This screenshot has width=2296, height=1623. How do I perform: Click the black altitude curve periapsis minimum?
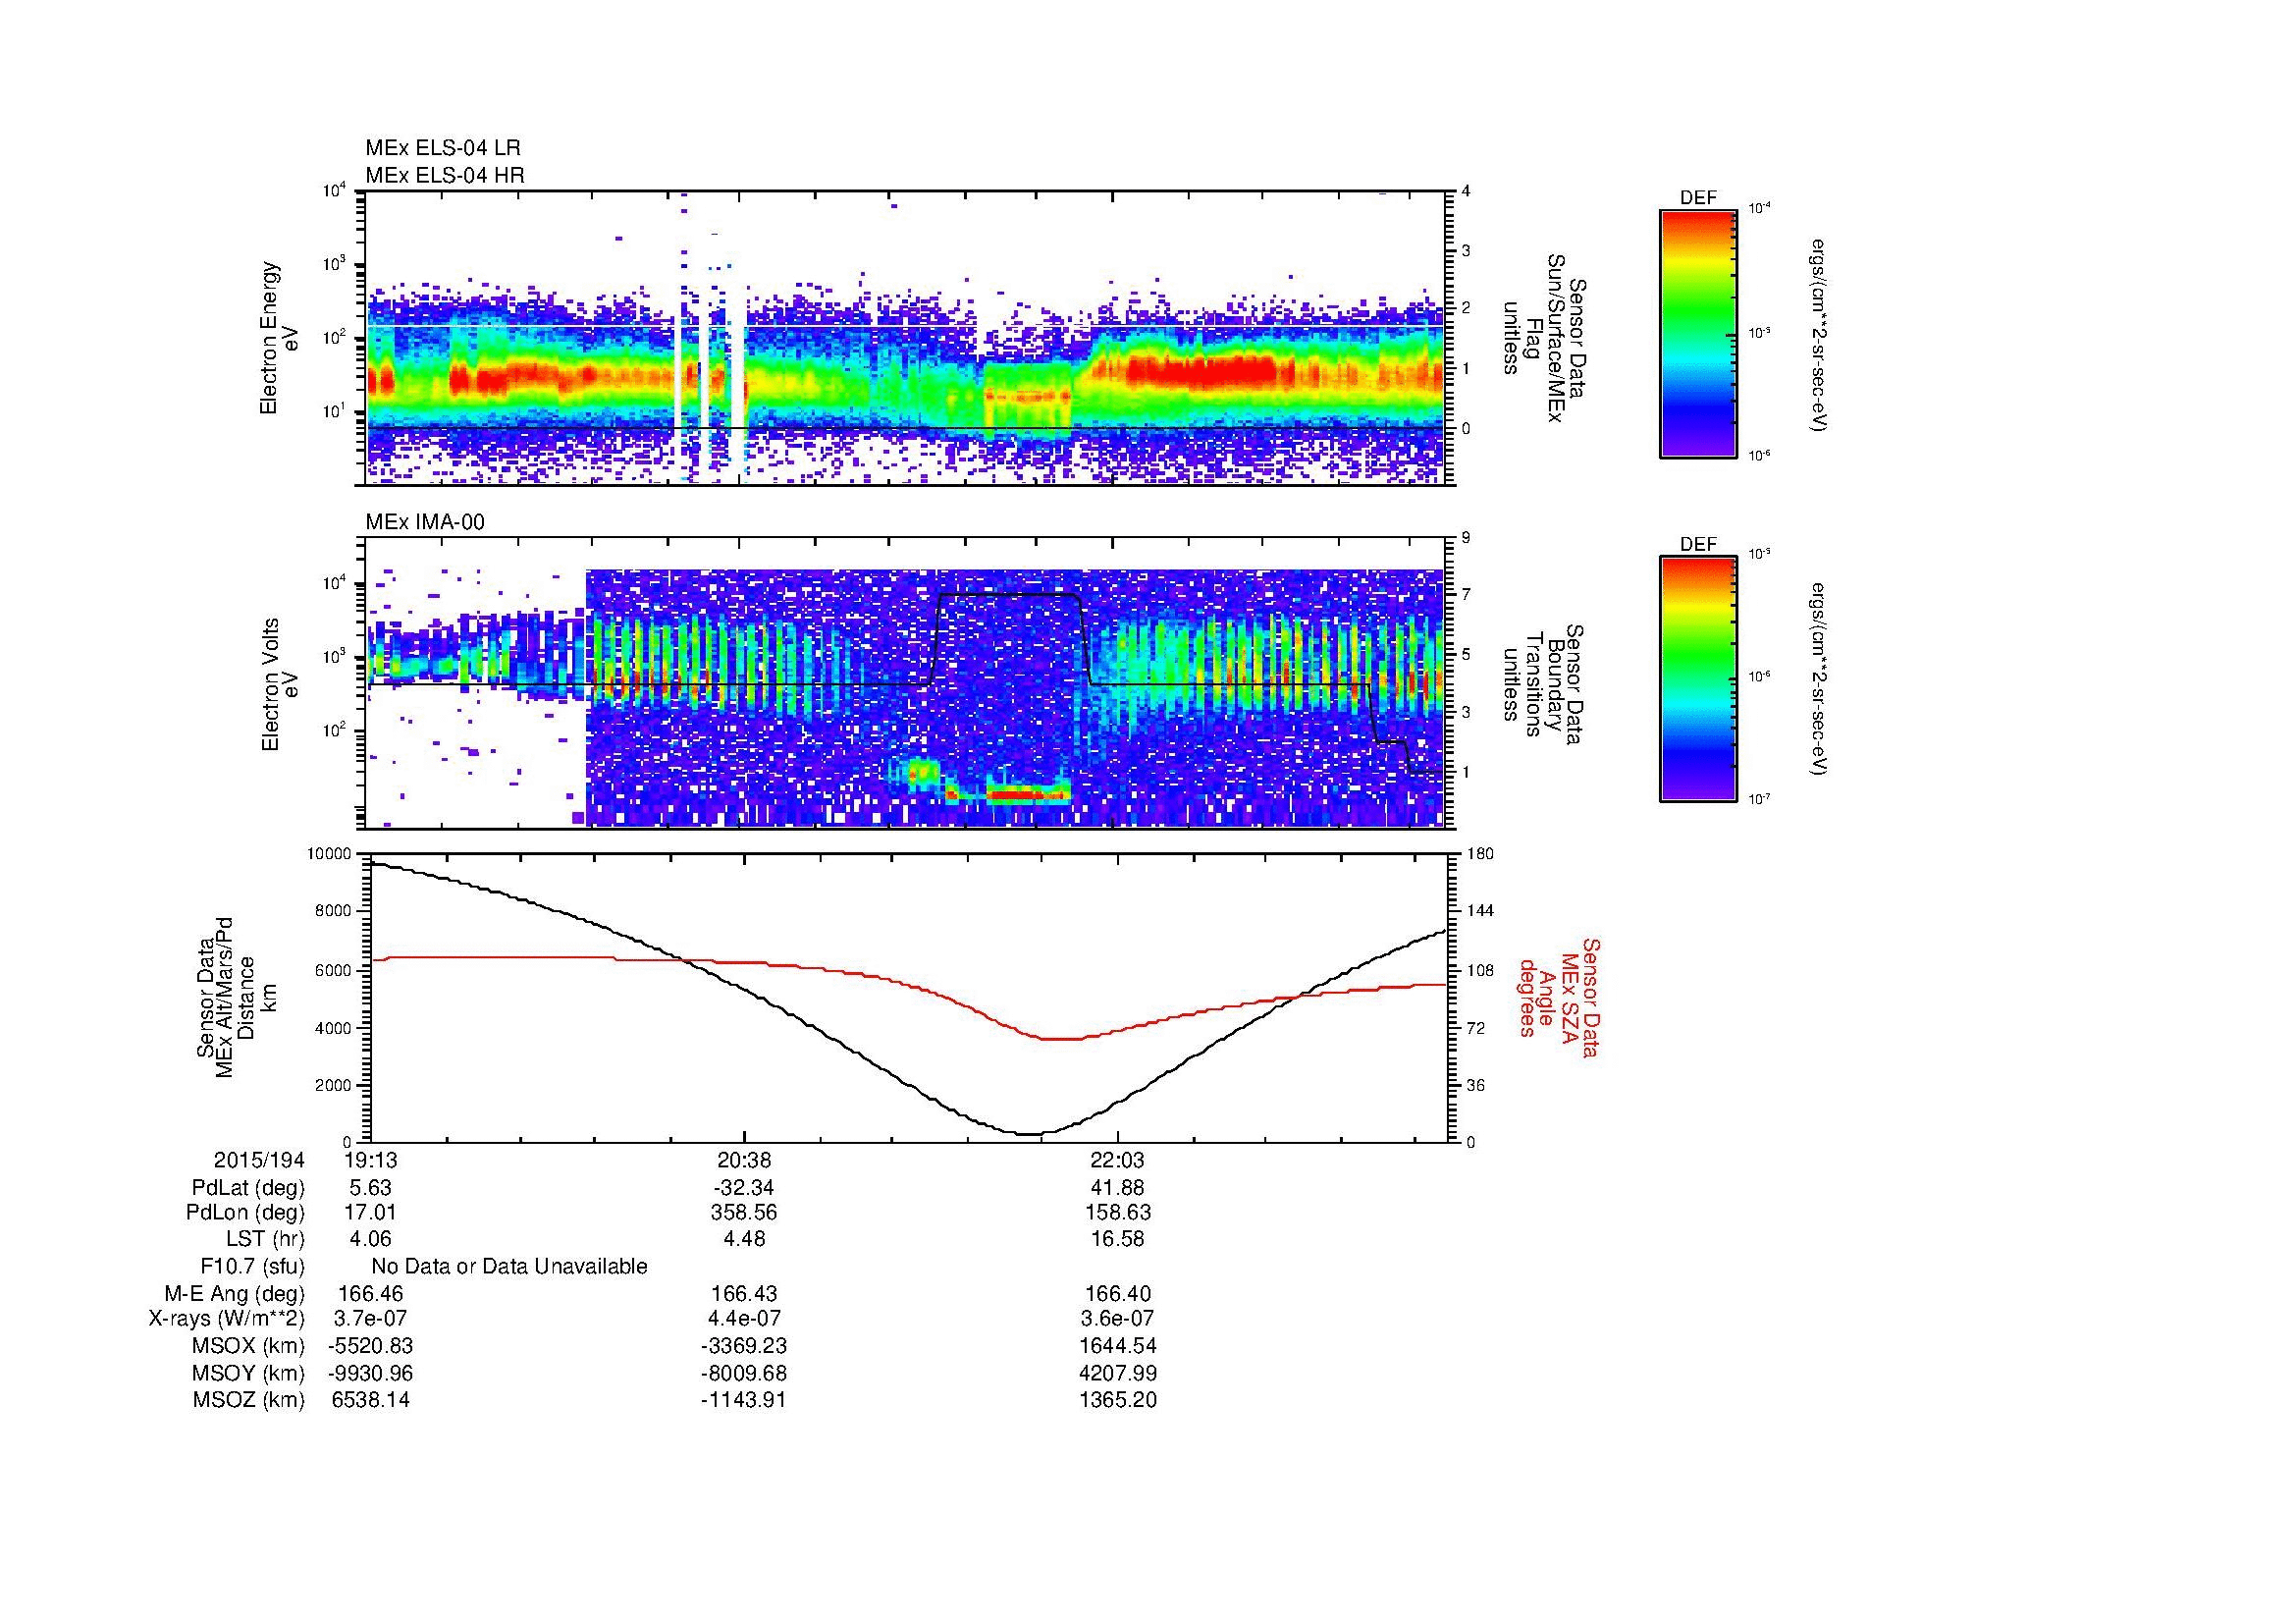(1030, 1134)
